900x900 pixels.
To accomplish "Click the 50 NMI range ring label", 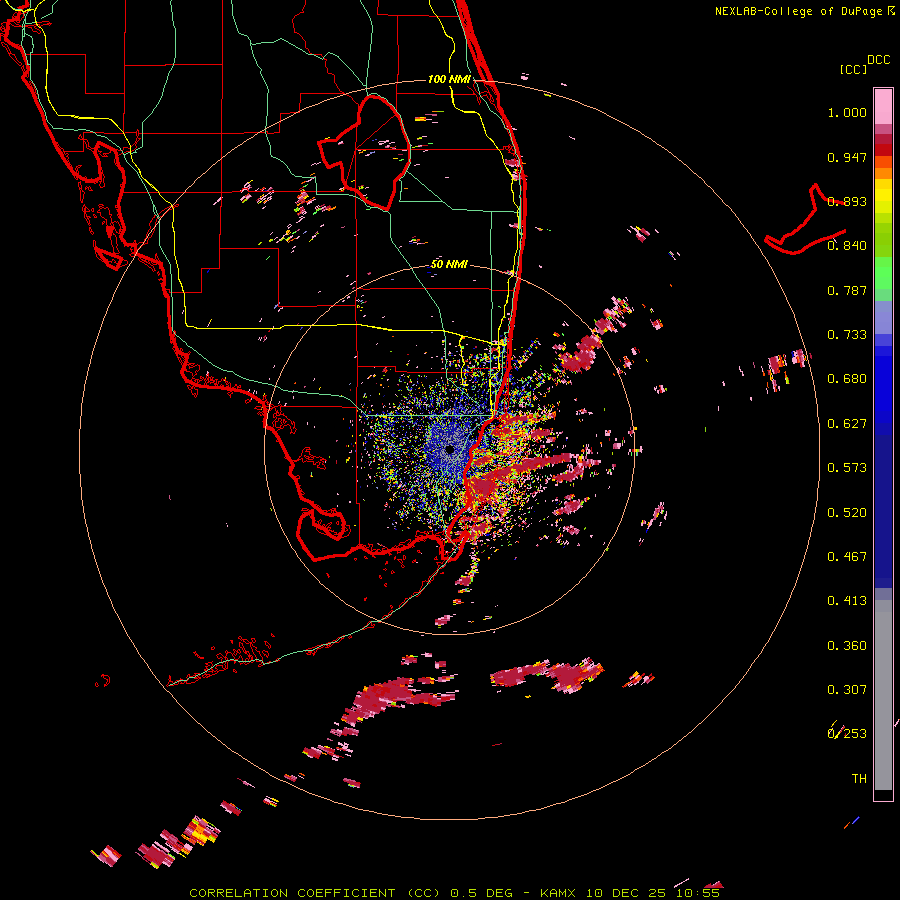I will pyautogui.click(x=449, y=264).
